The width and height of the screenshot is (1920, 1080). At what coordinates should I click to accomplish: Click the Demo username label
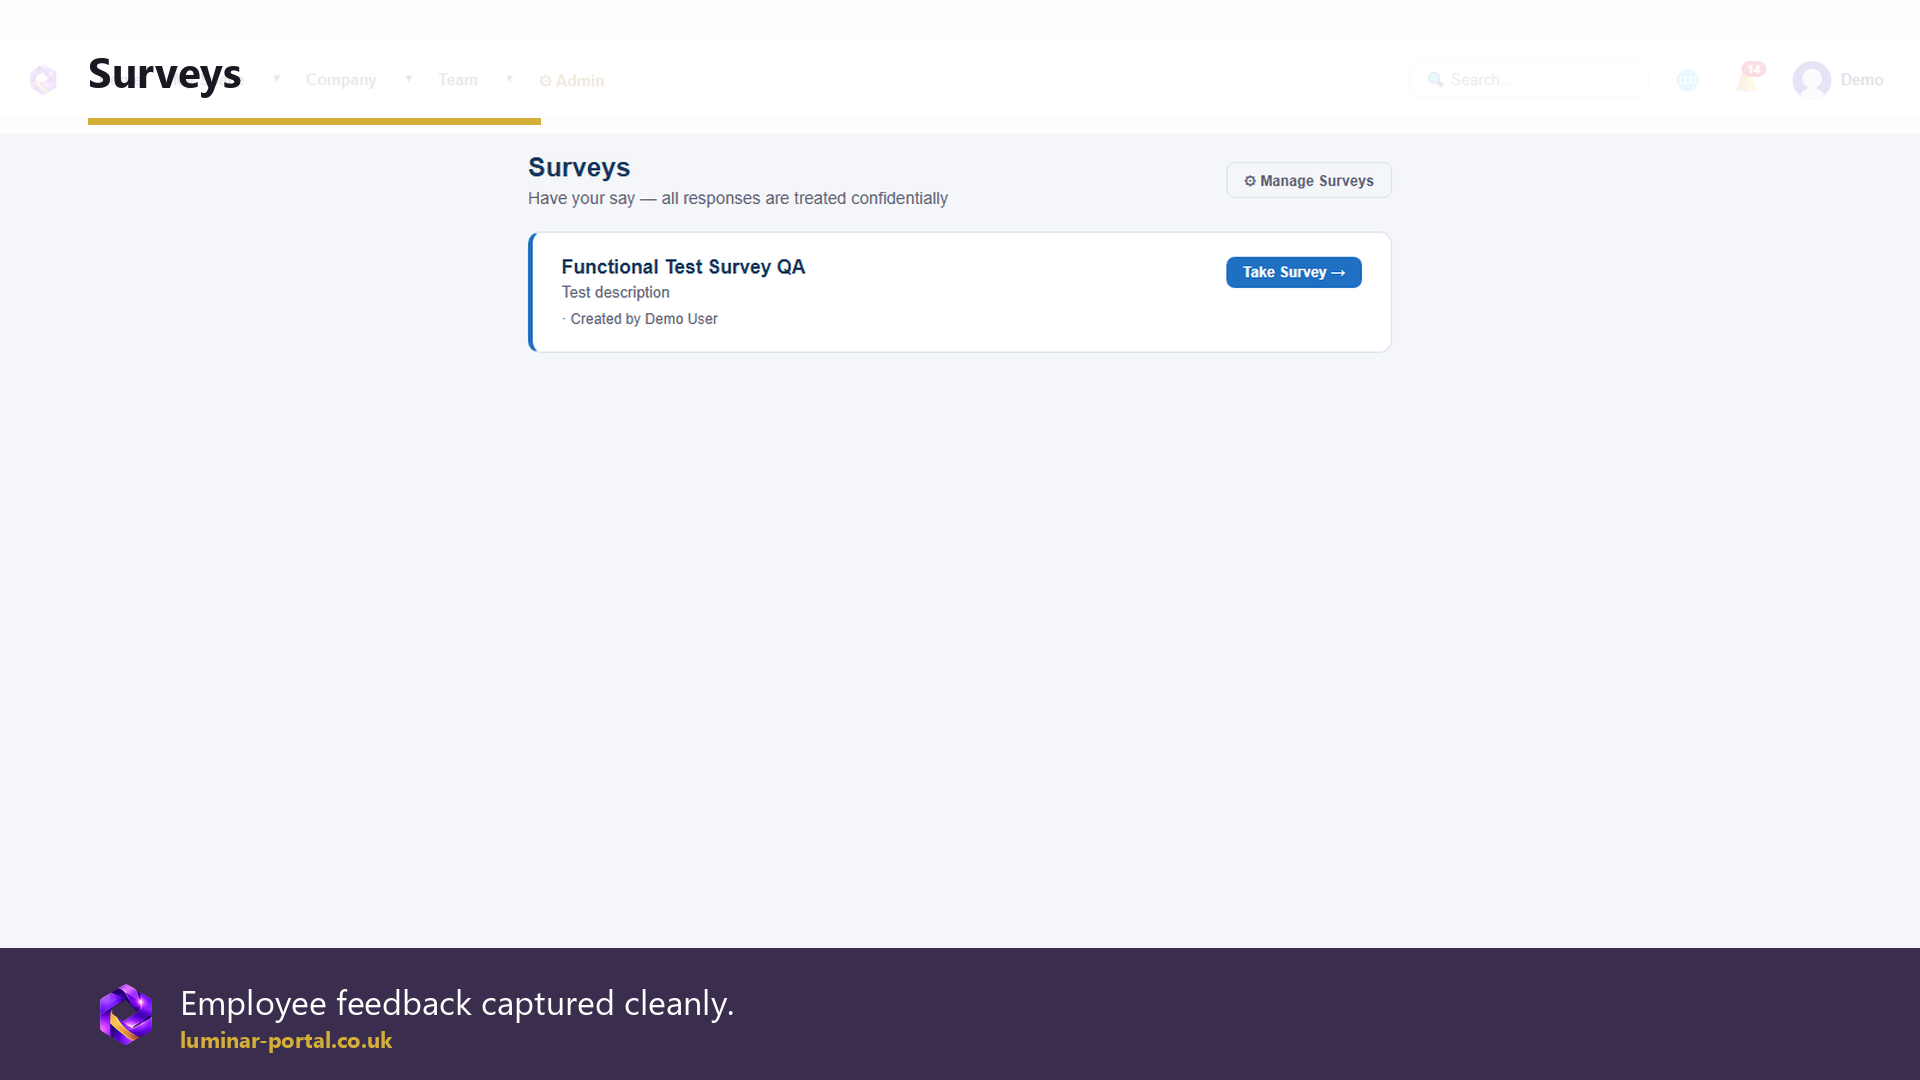[x=1861, y=80]
